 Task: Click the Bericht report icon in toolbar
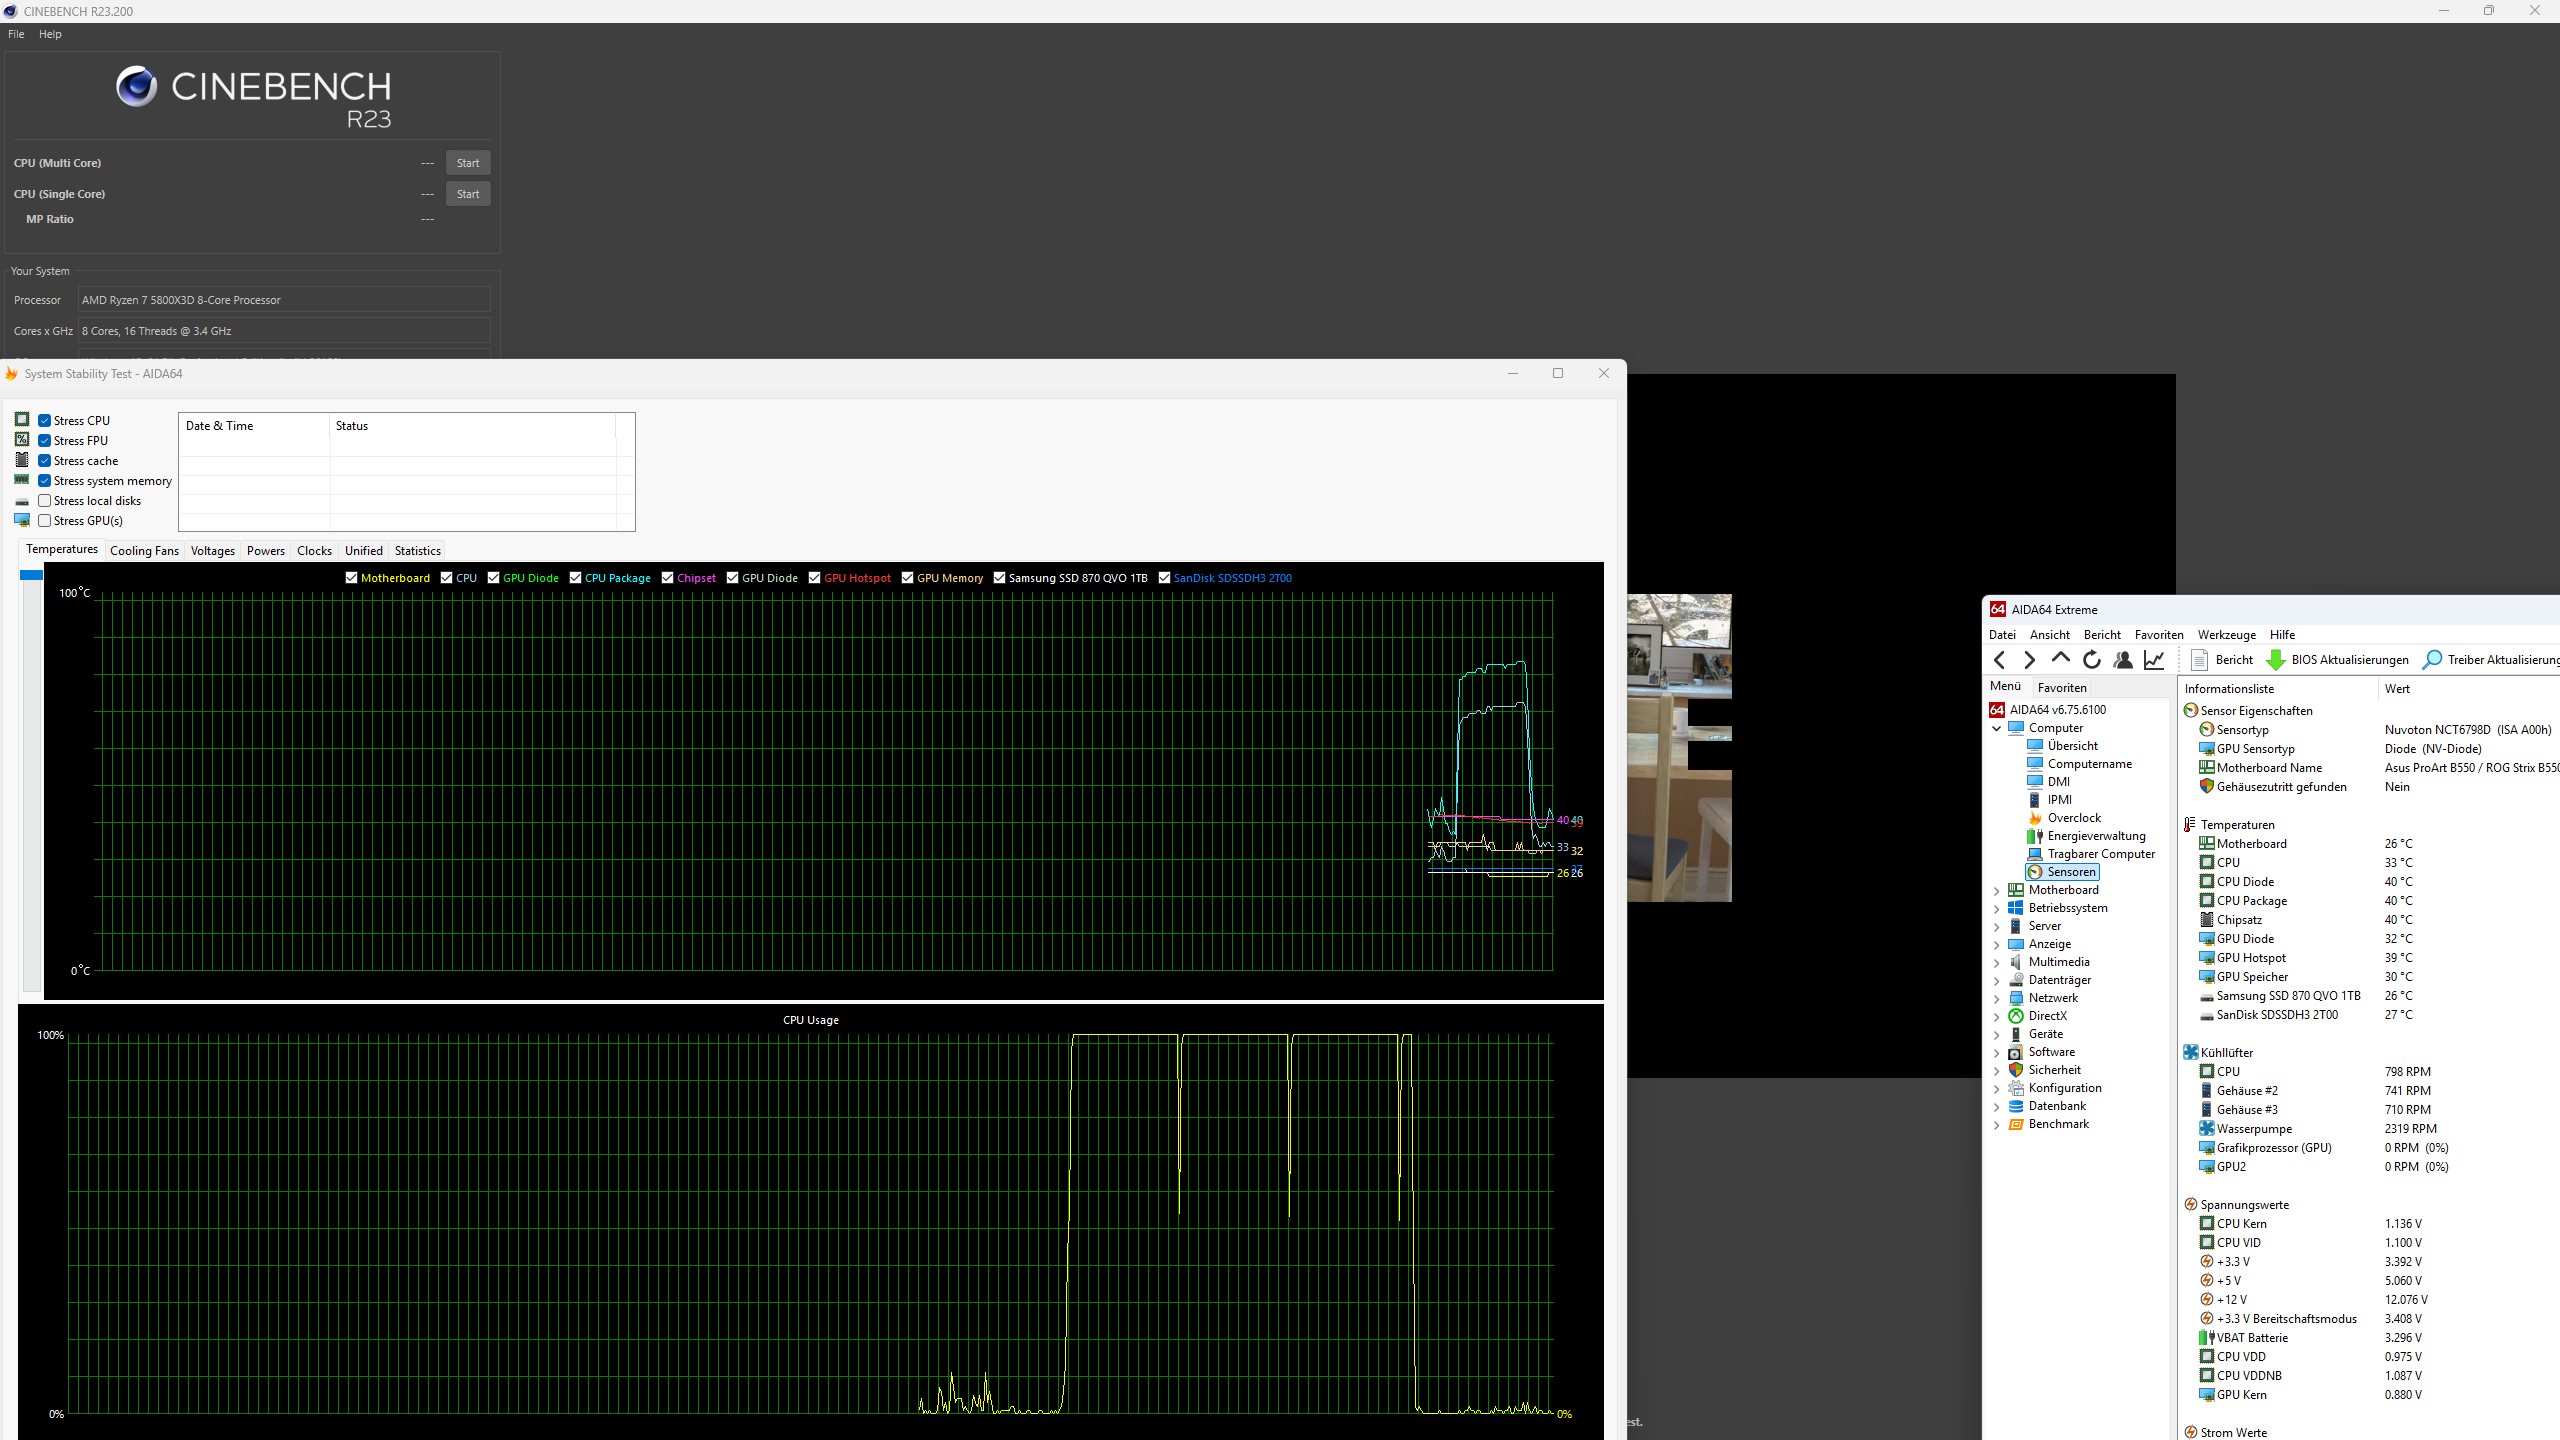pyautogui.click(x=2199, y=660)
